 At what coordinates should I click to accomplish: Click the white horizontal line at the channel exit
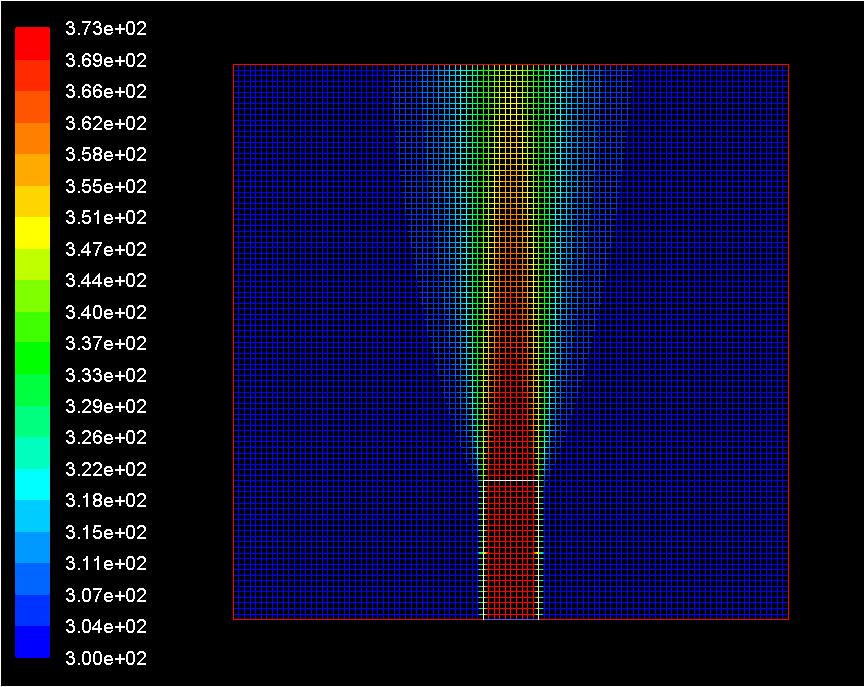511,481
